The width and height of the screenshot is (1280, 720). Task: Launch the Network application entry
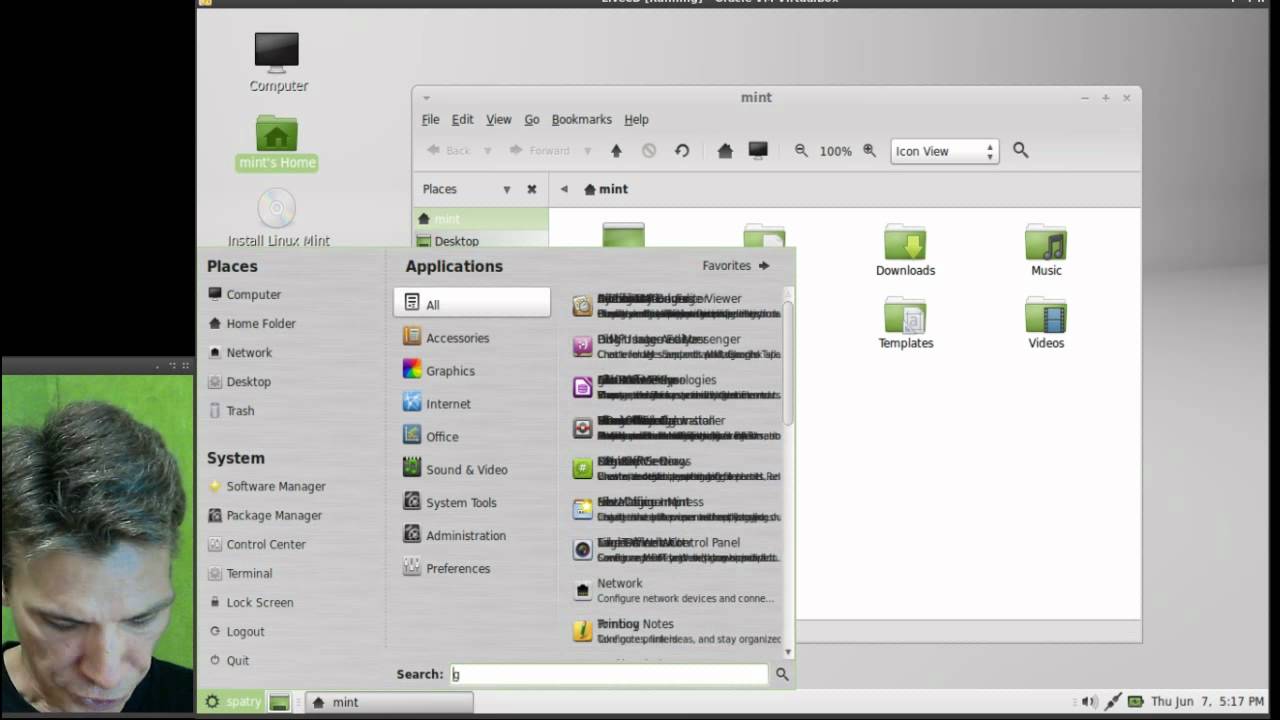(675, 590)
